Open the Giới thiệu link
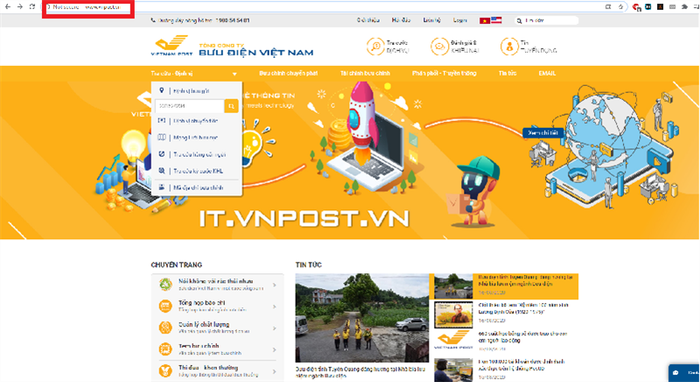This screenshot has width=700, height=382. pos(368,20)
